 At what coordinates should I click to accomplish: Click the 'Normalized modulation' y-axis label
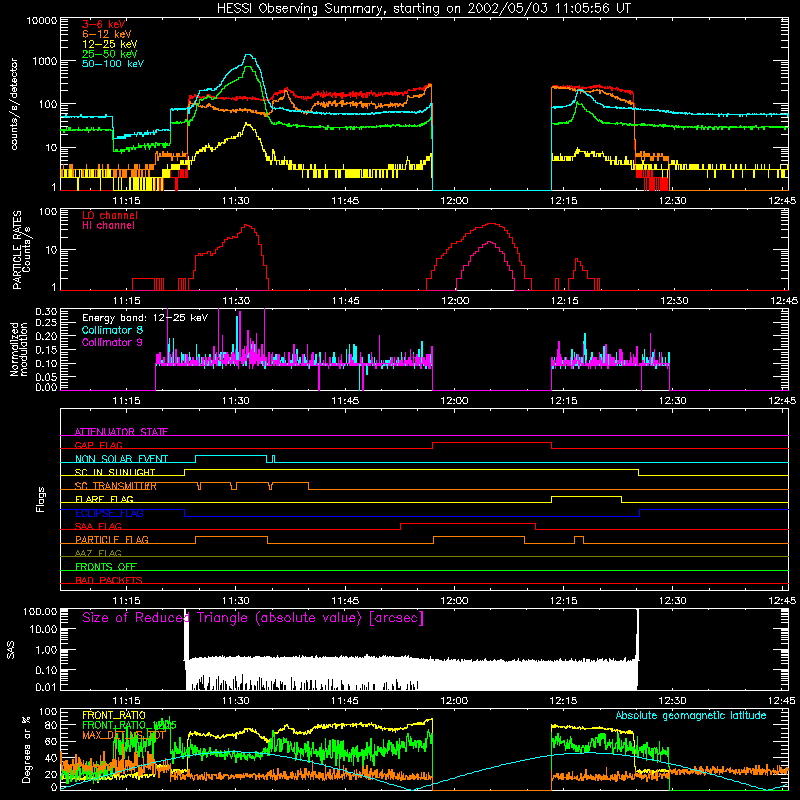19,349
